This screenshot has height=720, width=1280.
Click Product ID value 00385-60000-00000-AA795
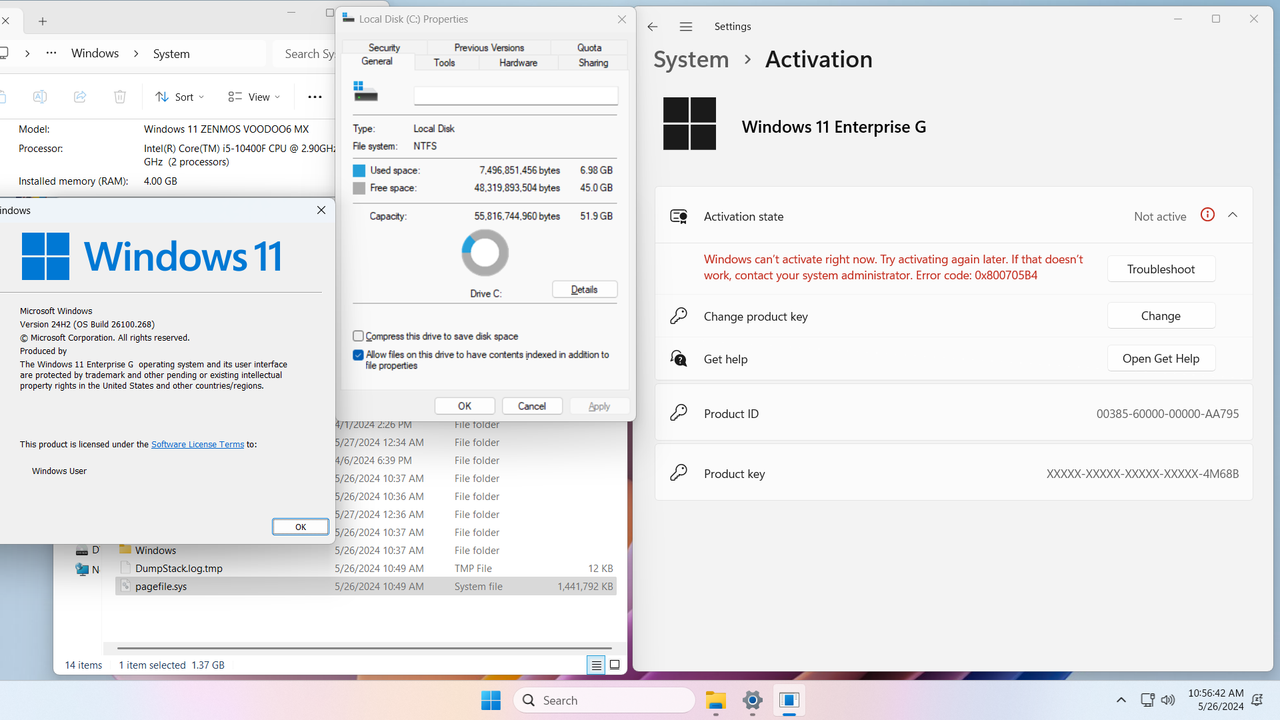(1167, 414)
